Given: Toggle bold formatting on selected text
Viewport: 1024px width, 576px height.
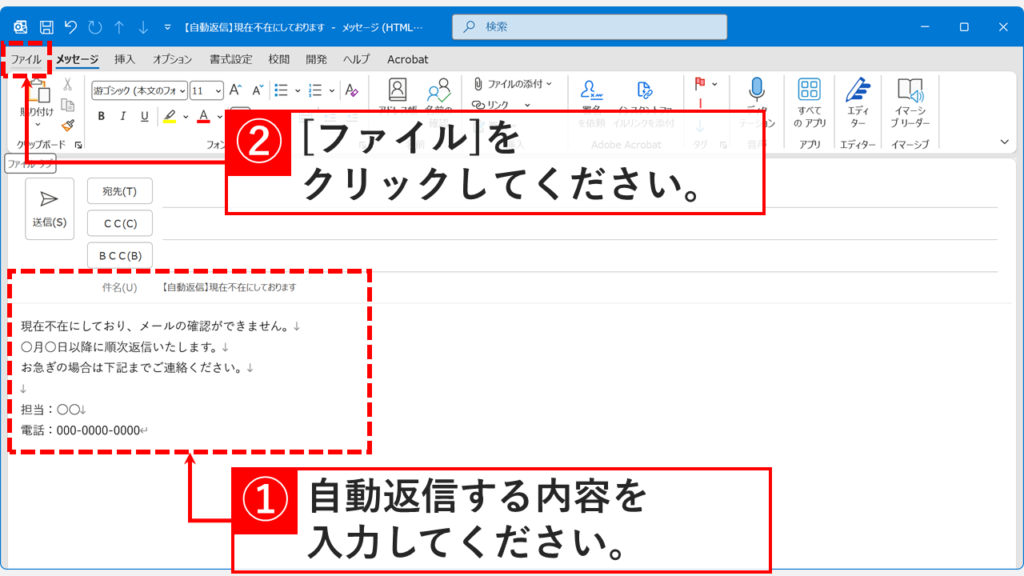Looking at the screenshot, I should 100,115.
